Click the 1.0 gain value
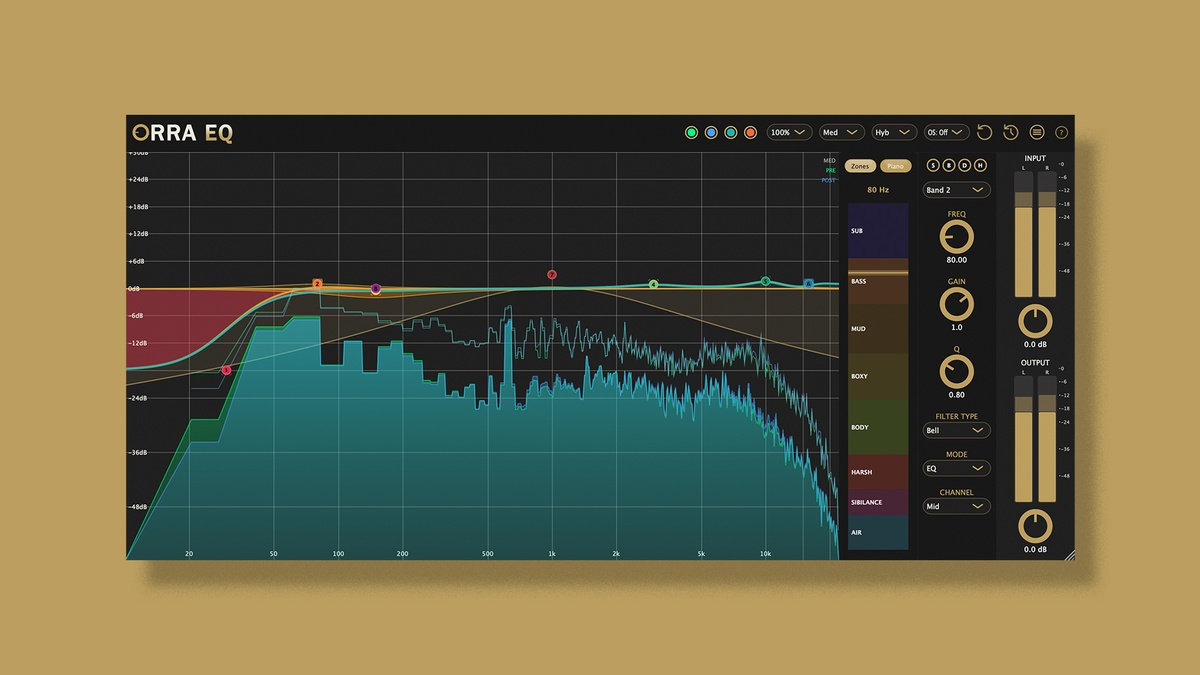The height and width of the screenshot is (675, 1200). (x=957, y=327)
